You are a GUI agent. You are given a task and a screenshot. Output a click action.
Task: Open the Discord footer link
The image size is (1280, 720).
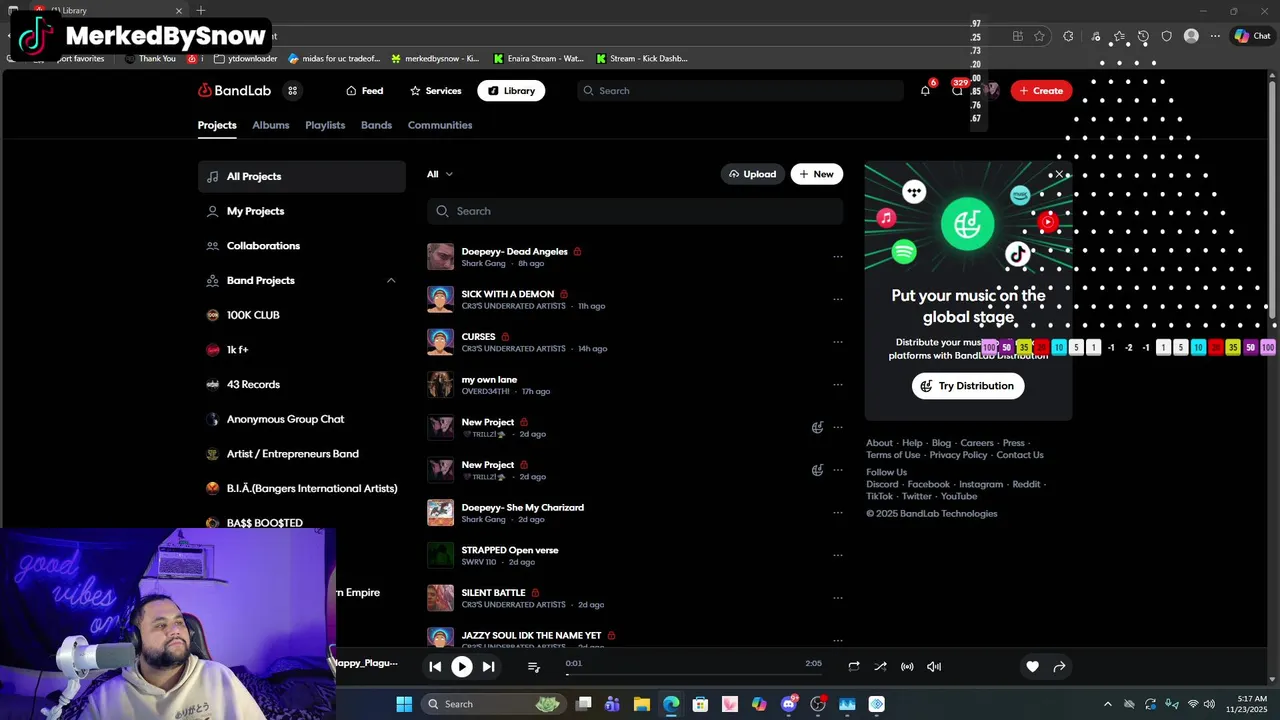pos(882,484)
